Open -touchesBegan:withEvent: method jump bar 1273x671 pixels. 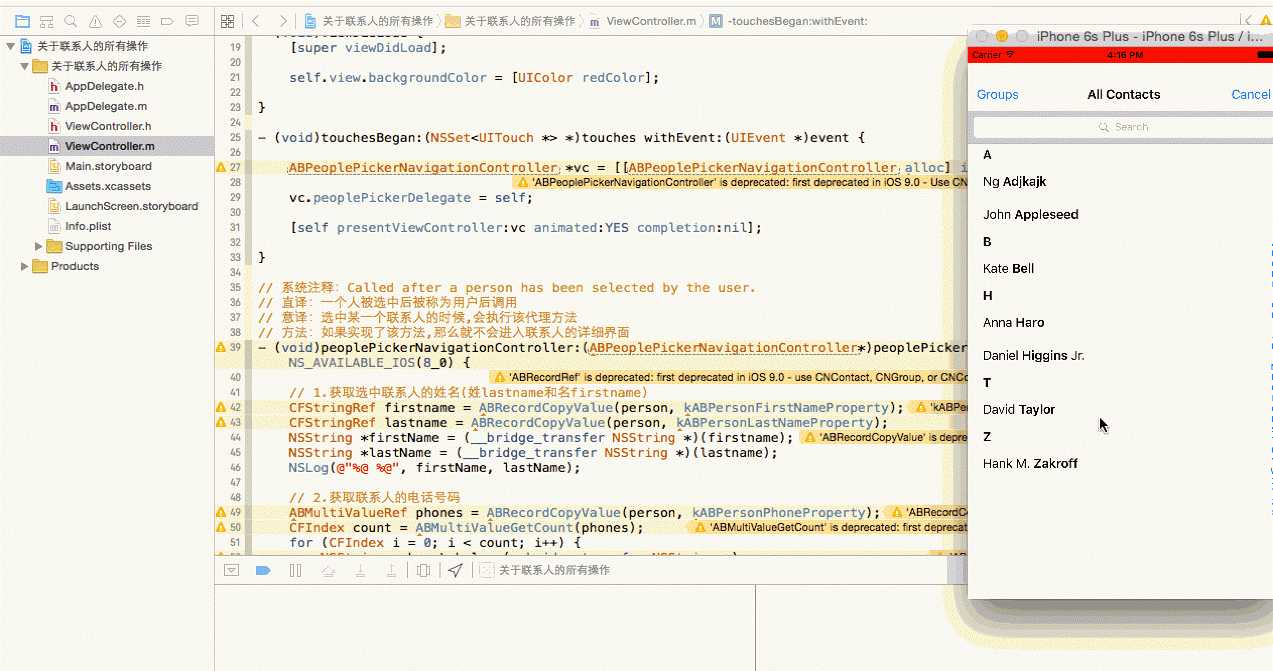pyautogui.click(x=788, y=21)
